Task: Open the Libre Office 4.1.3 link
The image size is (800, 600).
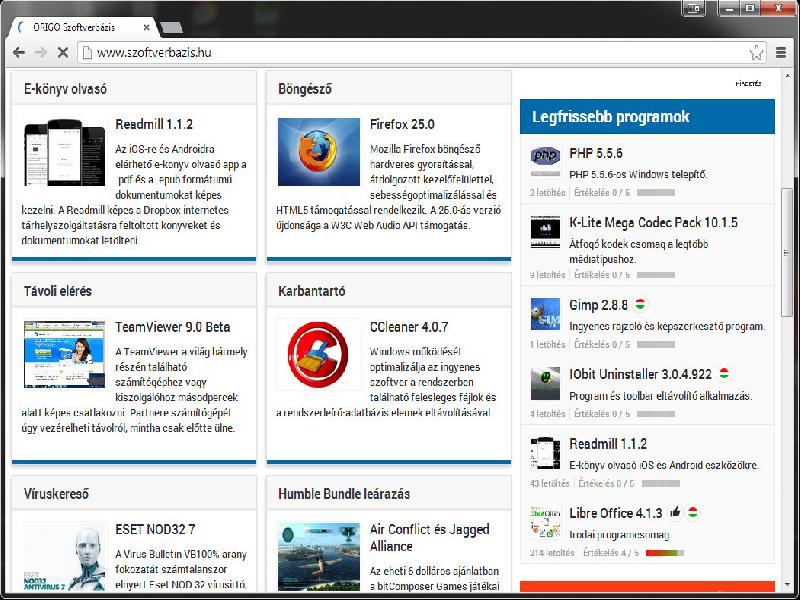Action: (616, 513)
